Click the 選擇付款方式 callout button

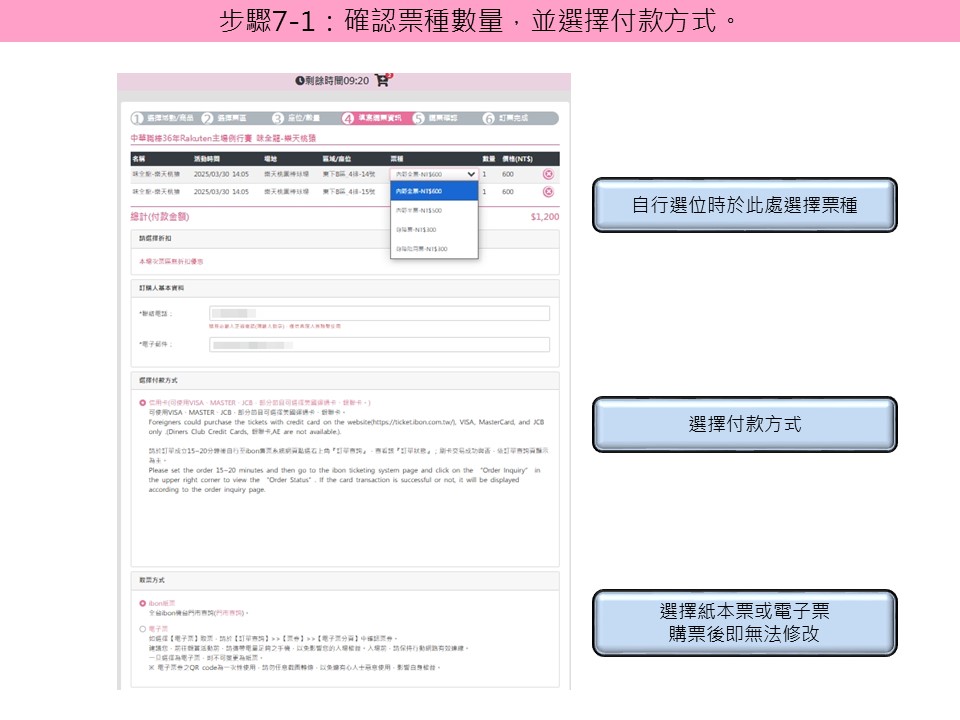click(744, 424)
